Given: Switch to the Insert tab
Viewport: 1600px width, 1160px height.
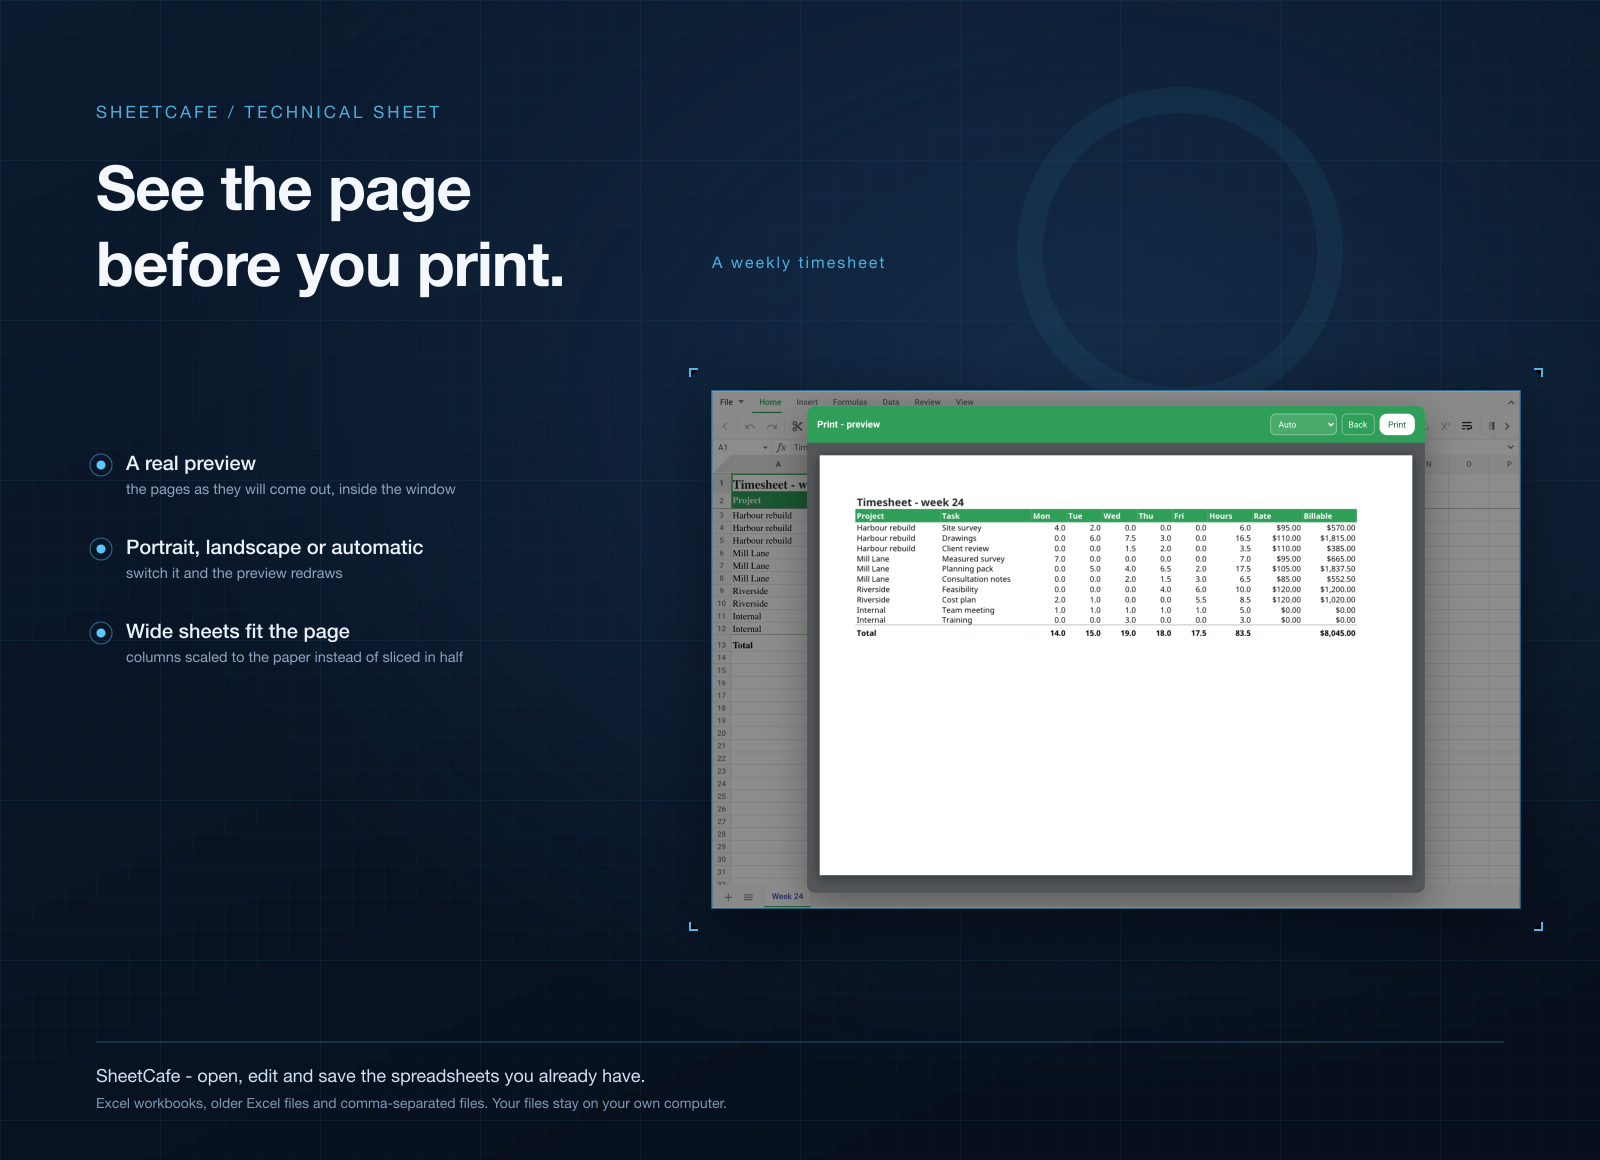Looking at the screenshot, I should [807, 402].
